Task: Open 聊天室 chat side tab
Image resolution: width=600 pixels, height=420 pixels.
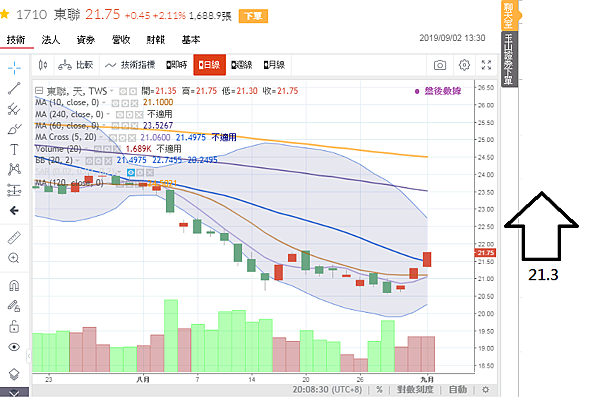Action: [x=509, y=15]
